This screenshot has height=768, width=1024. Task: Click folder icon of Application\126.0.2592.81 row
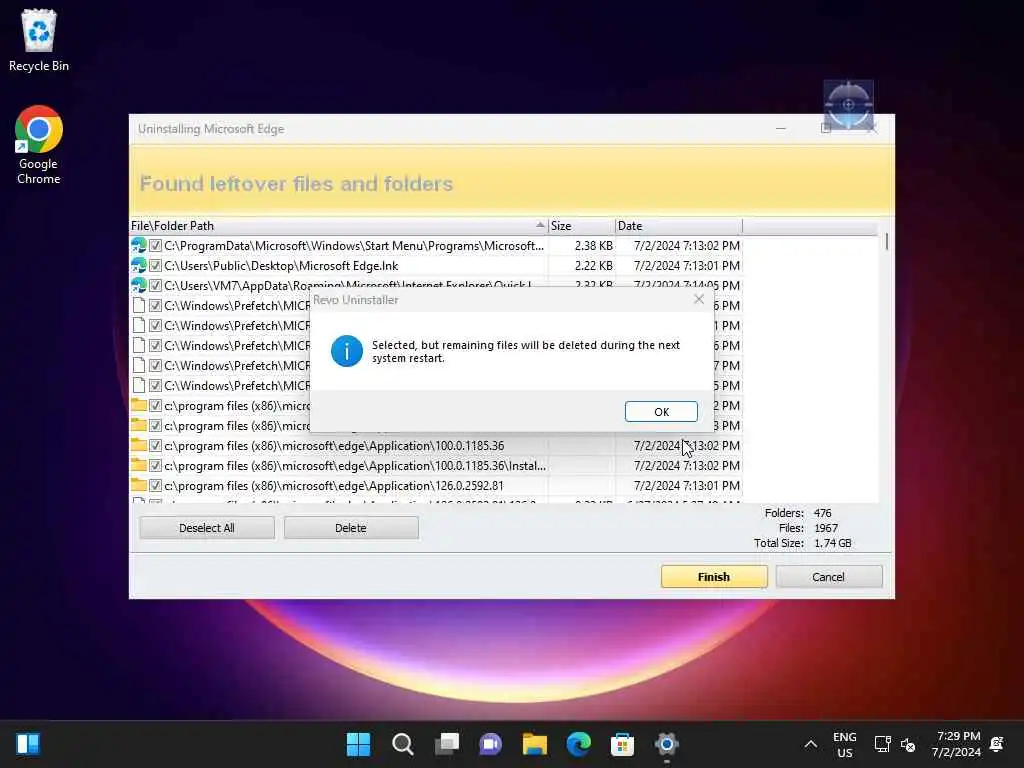[x=138, y=485]
